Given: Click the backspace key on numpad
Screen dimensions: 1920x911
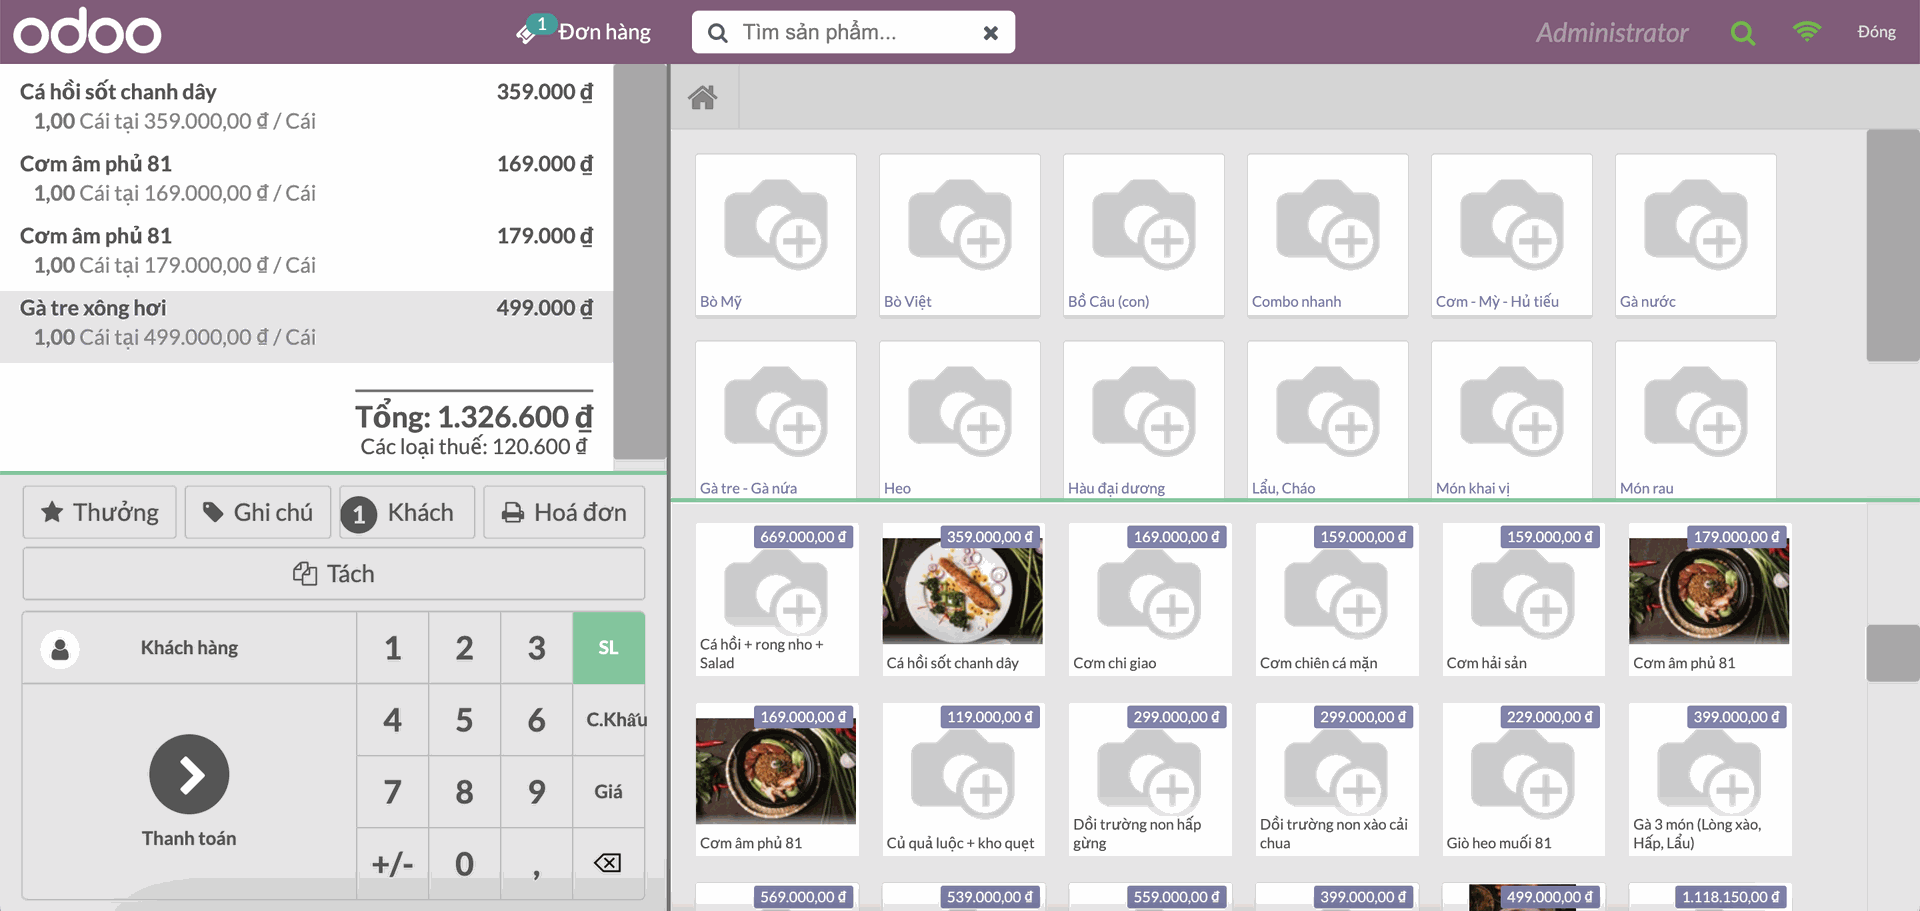Looking at the screenshot, I should pos(608,863).
